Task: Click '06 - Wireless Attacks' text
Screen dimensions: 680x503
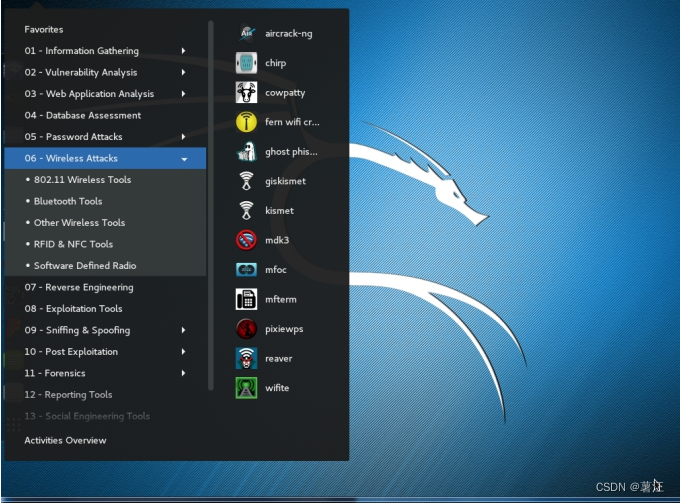Action: click(71, 158)
